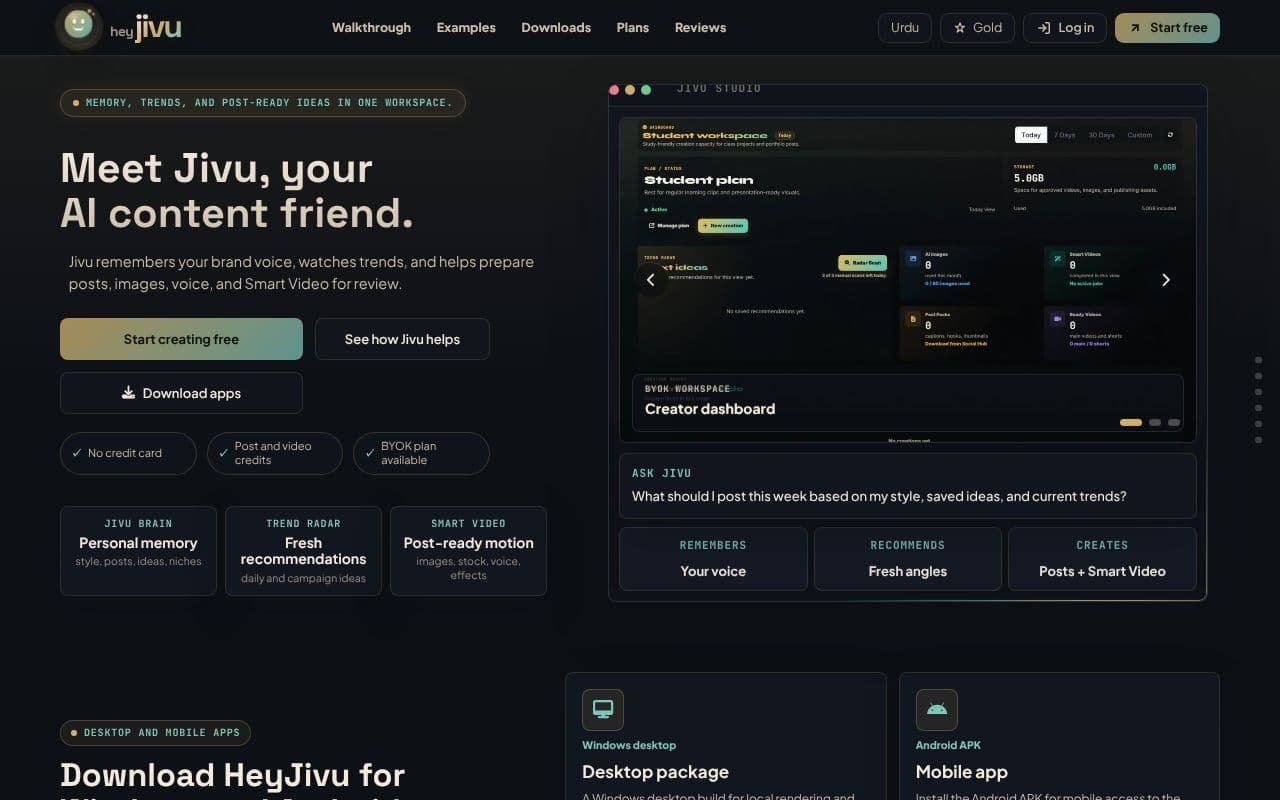This screenshot has height=800, width=1280.
Task: Click the Start free label in header
Action: pos(1179,28)
